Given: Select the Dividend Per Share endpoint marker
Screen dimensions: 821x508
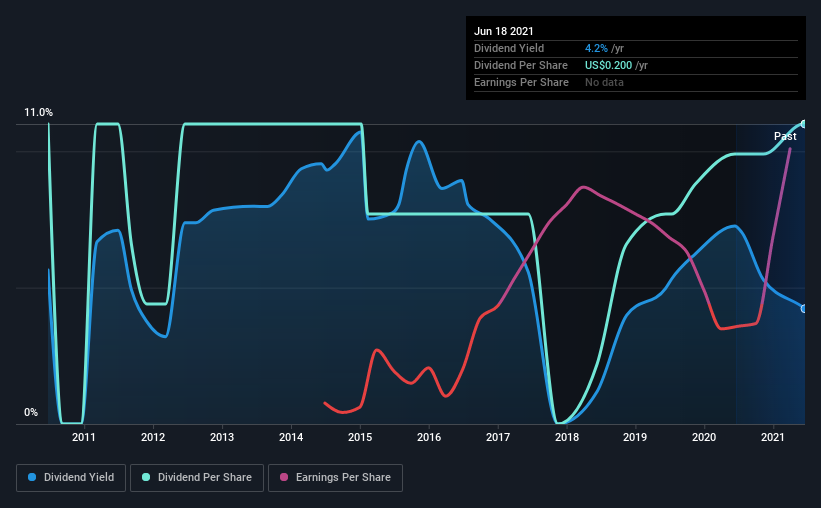Looking at the screenshot, I should 803,124.
